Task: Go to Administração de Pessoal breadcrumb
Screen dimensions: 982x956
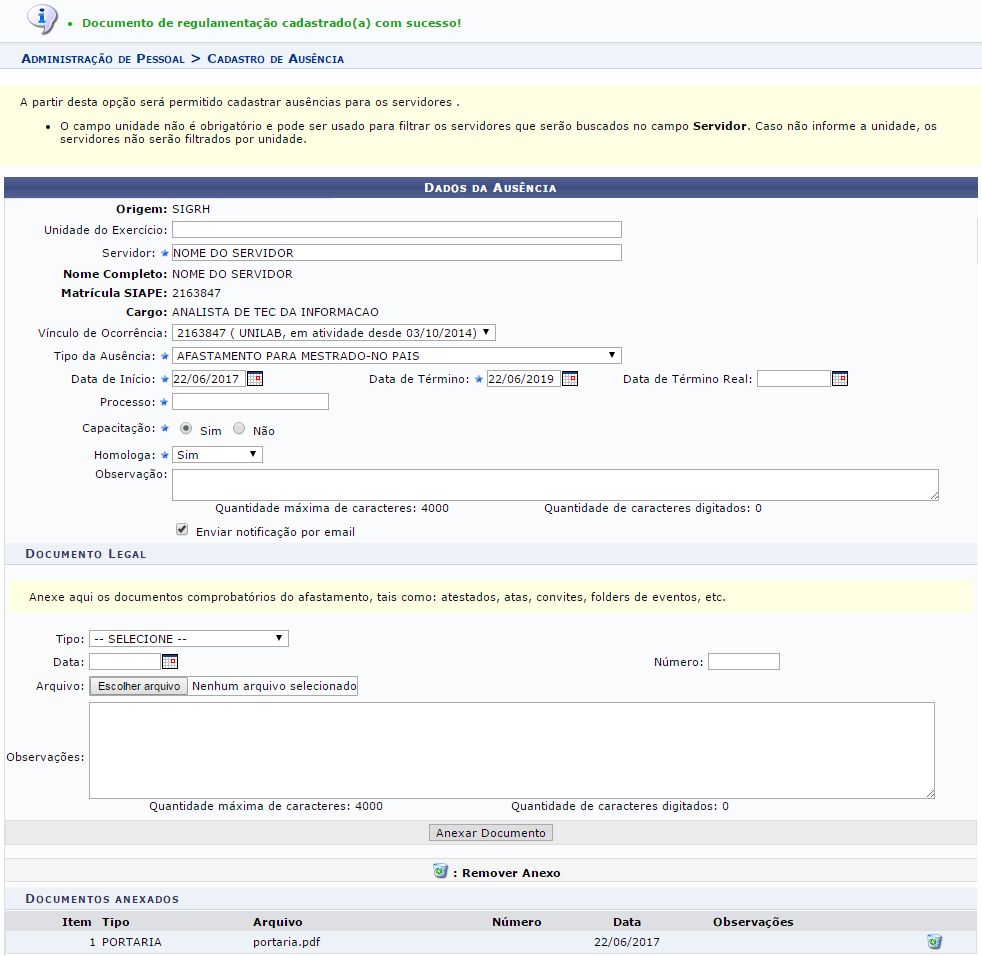Action: point(103,59)
